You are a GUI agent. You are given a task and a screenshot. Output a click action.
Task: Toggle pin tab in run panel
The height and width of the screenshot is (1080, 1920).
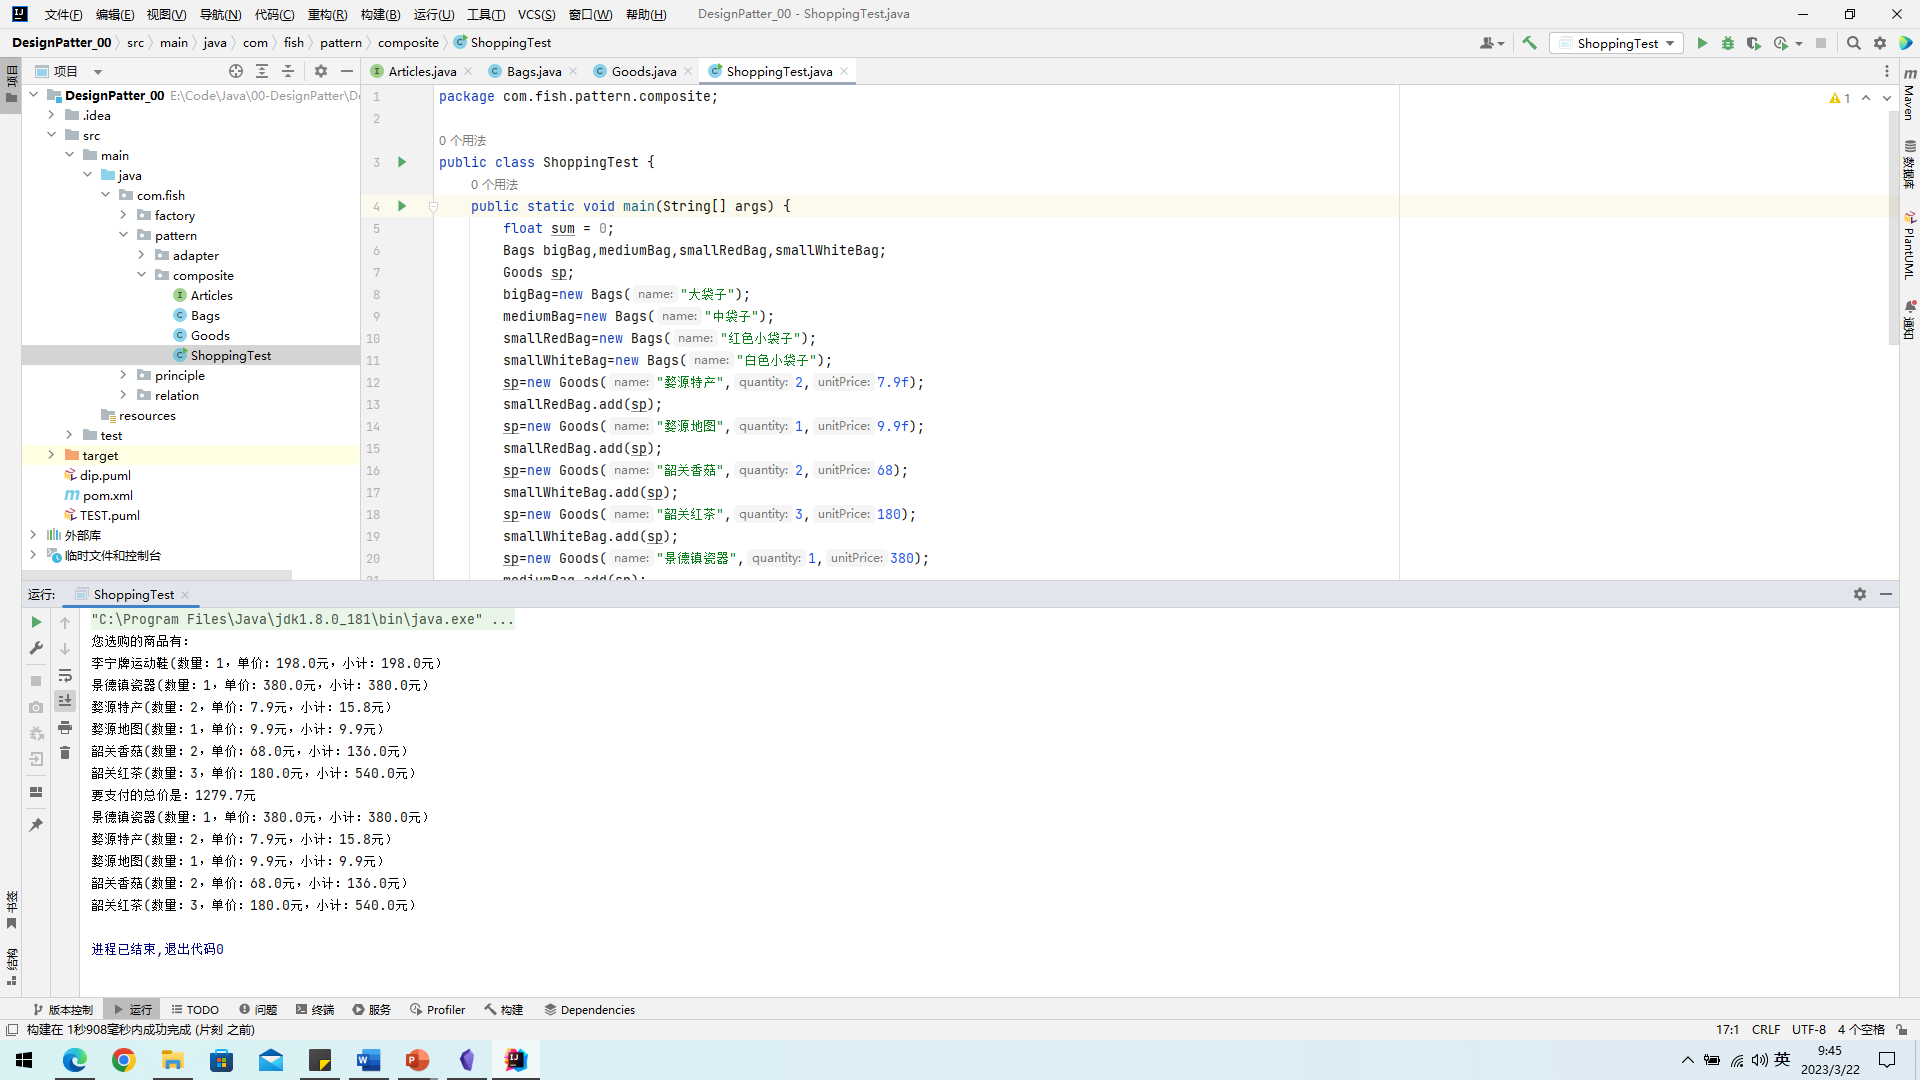coord(37,825)
